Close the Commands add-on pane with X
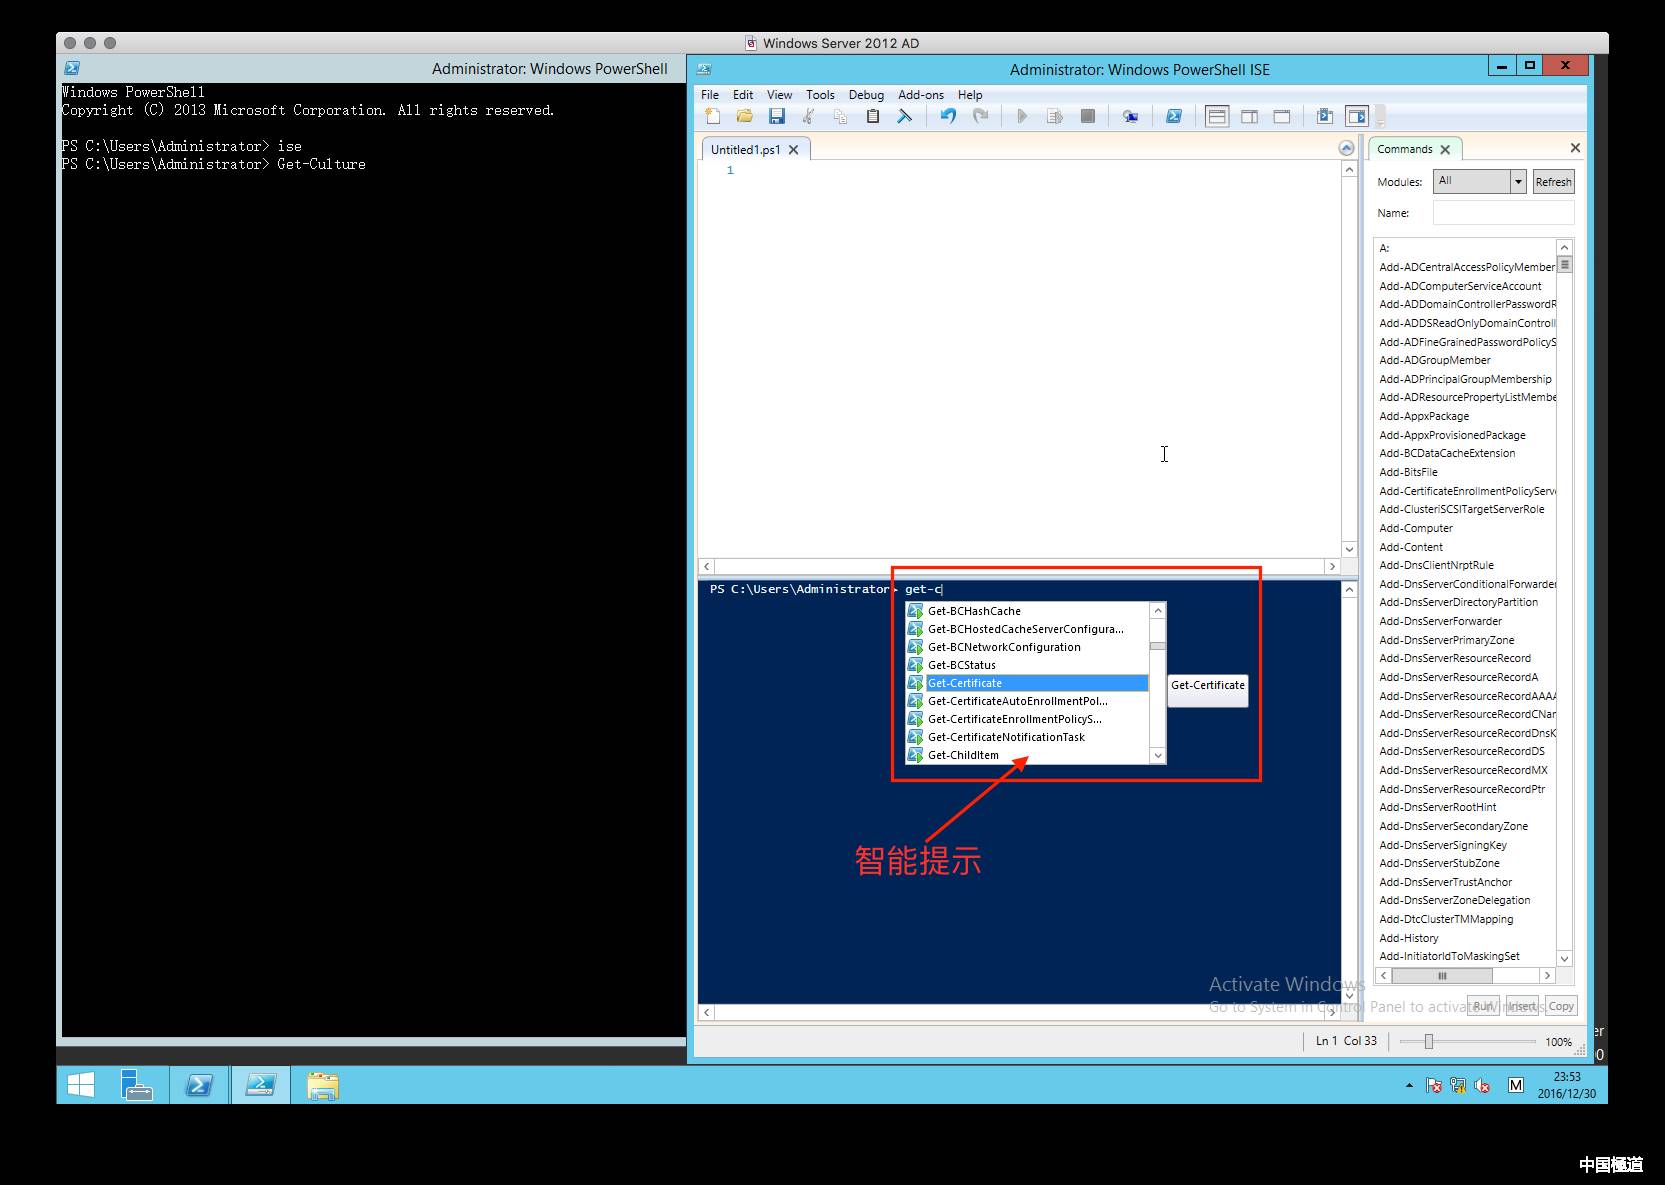 tap(1575, 148)
